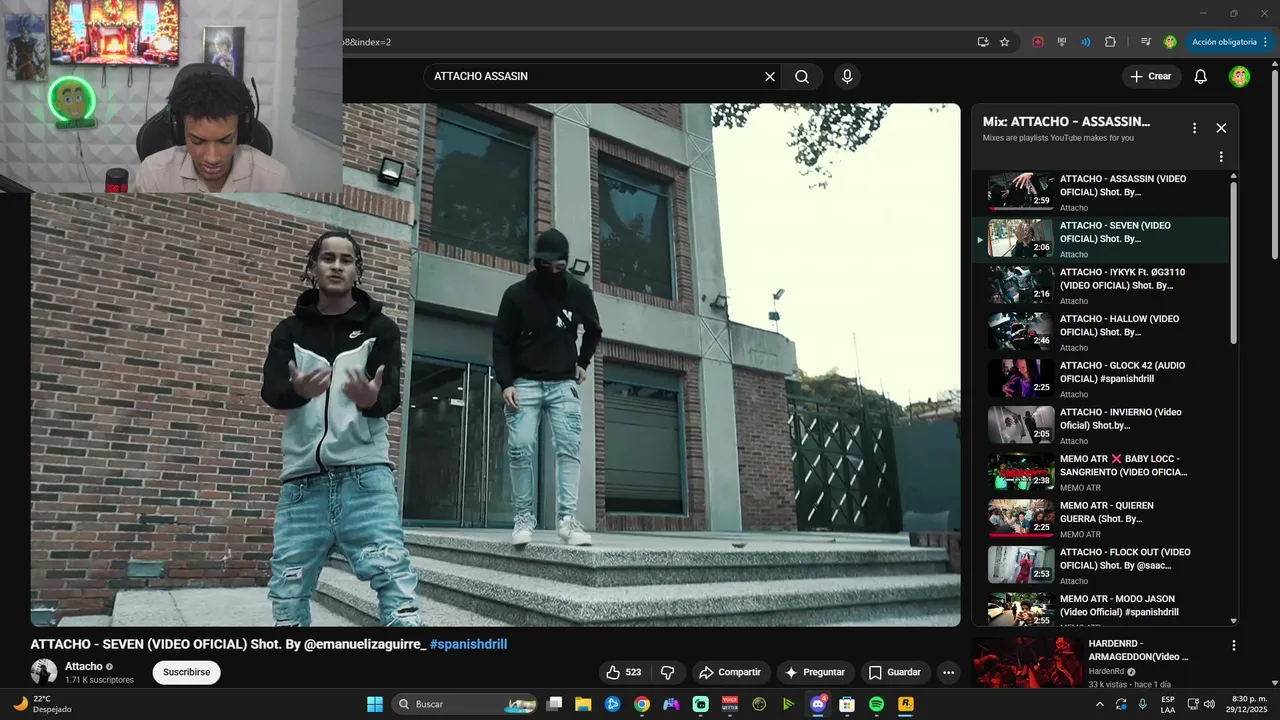This screenshot has height=720, width=1280.
Task: Open the Chrome three-dot menu
Action: [x=1265, y=42]
